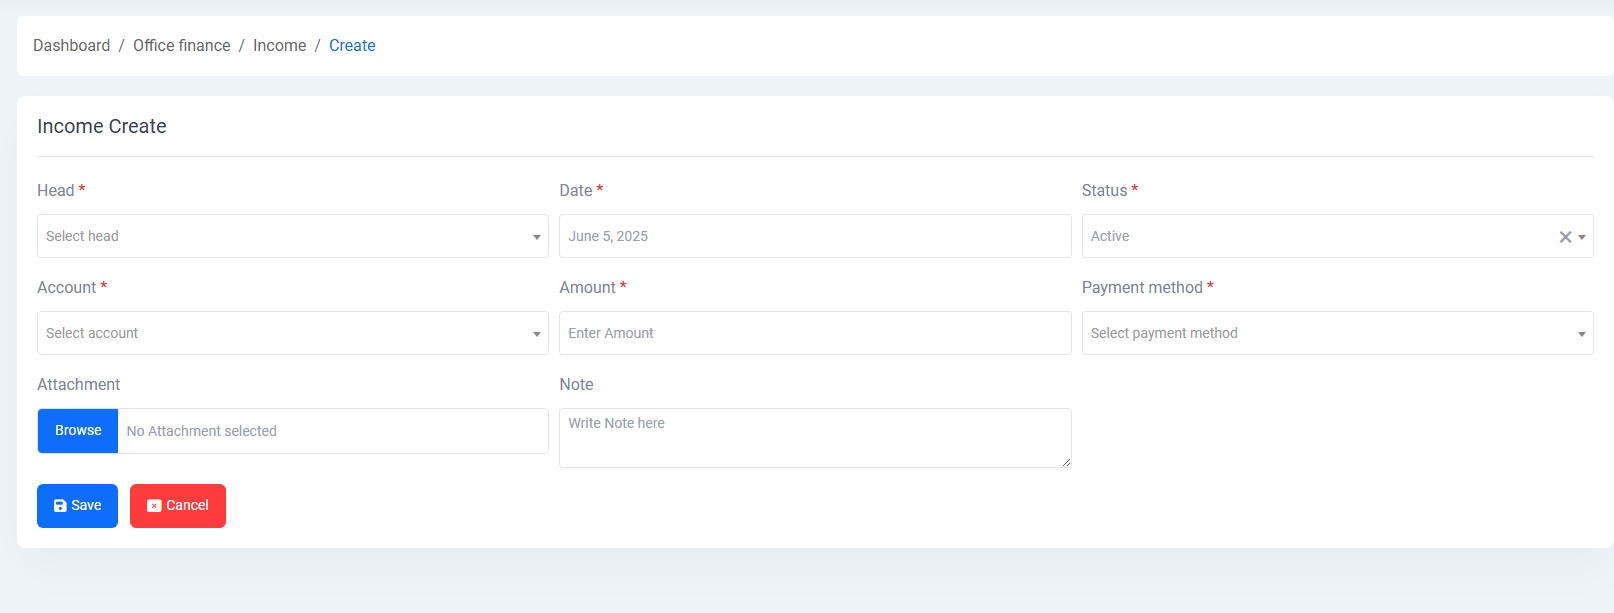Navigate to Office finance breadcrumb

click(x=182, y=46)
